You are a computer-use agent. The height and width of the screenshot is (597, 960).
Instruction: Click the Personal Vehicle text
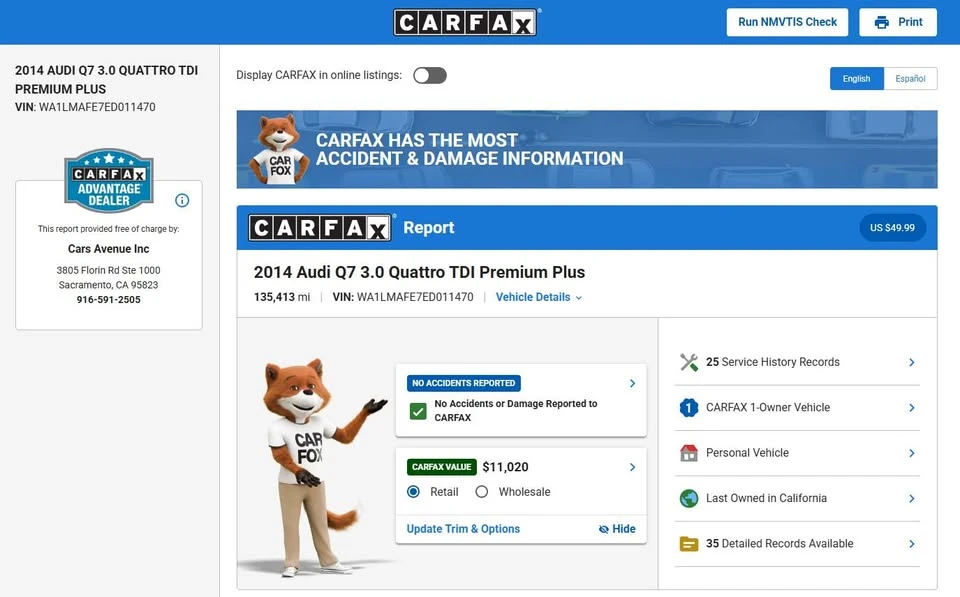coord(747,452)
